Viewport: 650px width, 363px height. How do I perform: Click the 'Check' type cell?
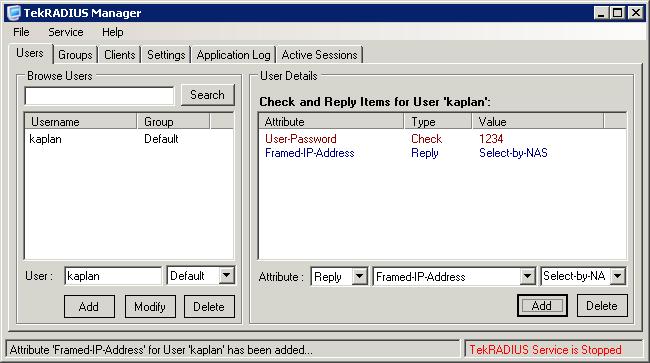pyautogui.click(x=427, y=139)
